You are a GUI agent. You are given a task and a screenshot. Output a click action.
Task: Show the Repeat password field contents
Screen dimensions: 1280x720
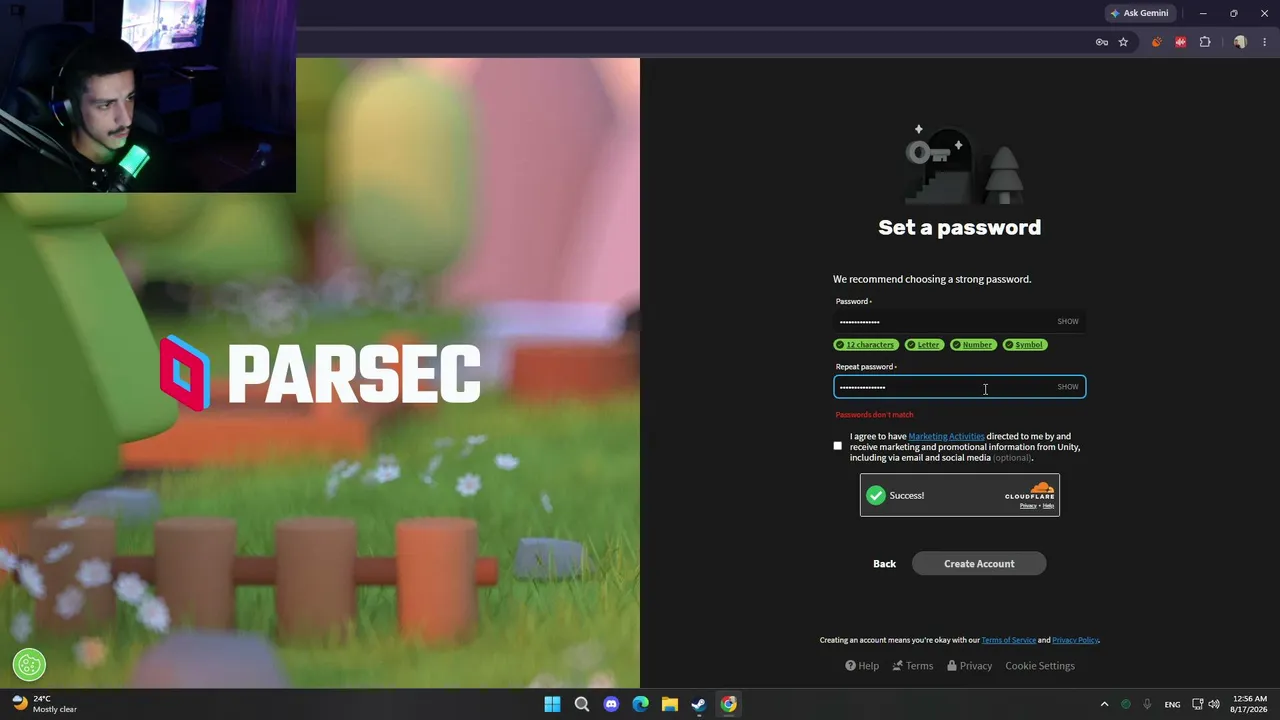tap(1068, 387)
